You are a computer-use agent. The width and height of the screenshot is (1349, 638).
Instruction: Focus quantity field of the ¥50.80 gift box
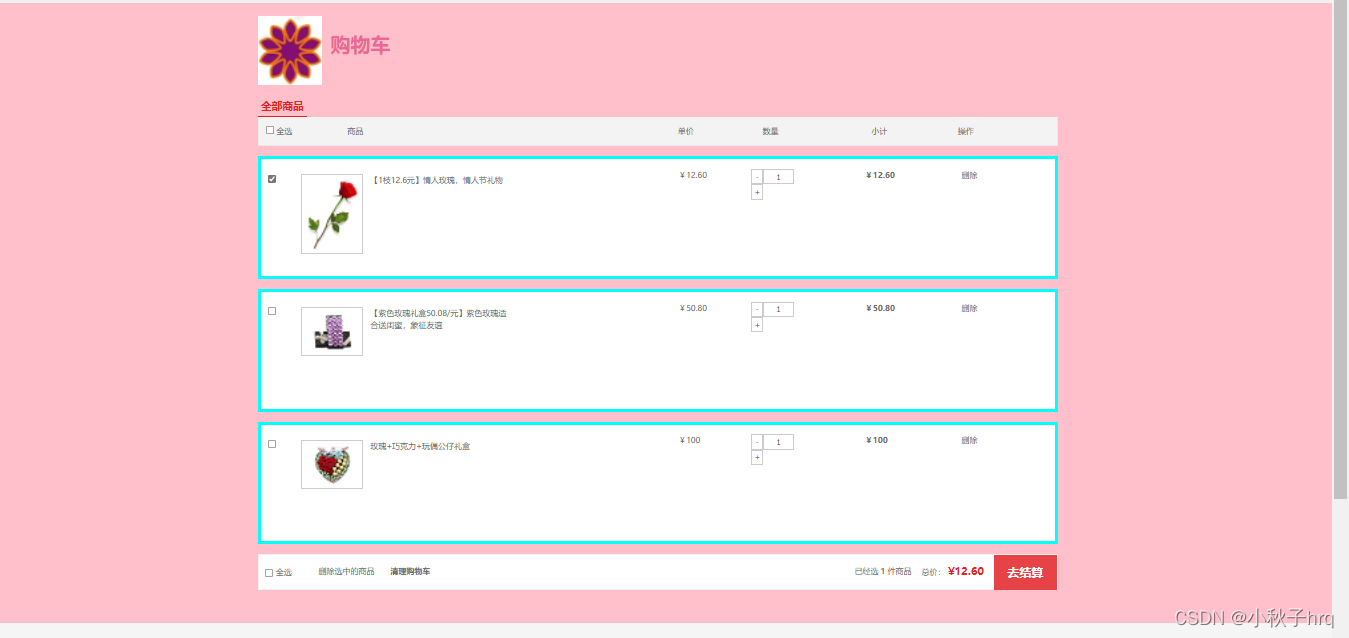tap(778, 309)
